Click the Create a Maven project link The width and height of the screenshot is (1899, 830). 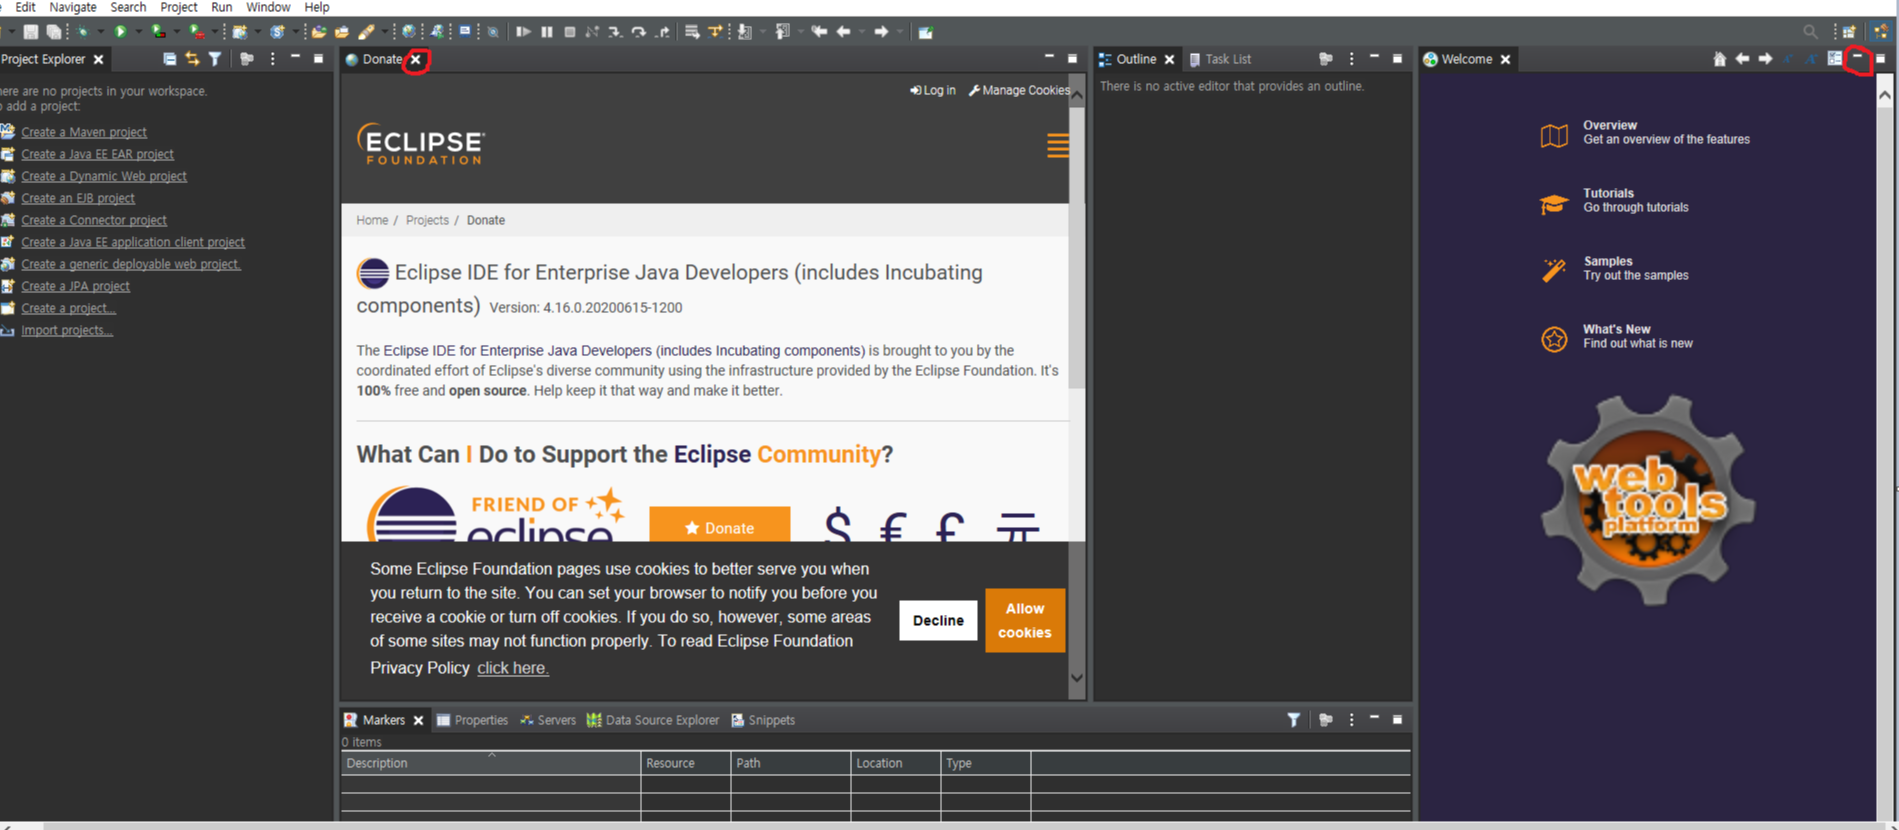pyautogui.click(x=84, y=132)
